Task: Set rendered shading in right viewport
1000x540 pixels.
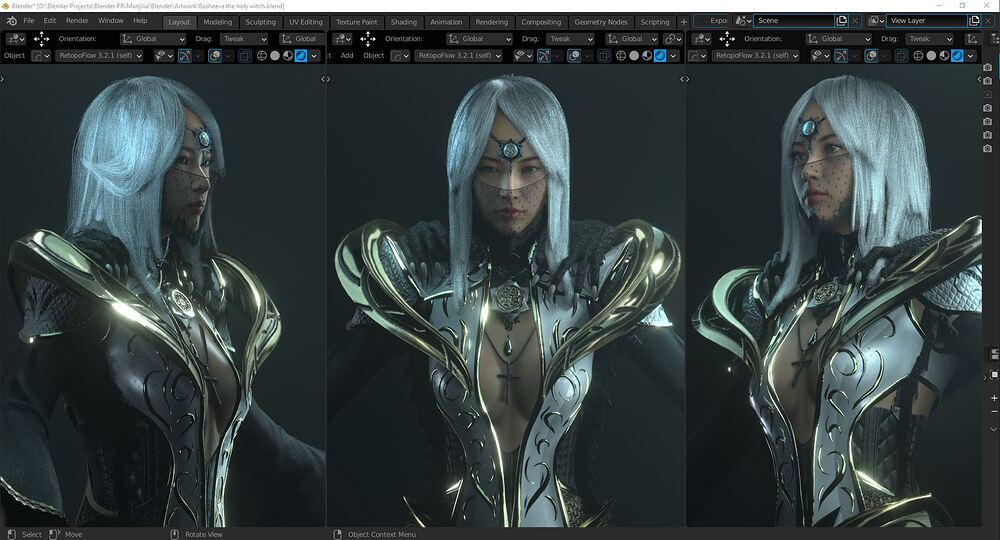Action: point(957,55)
